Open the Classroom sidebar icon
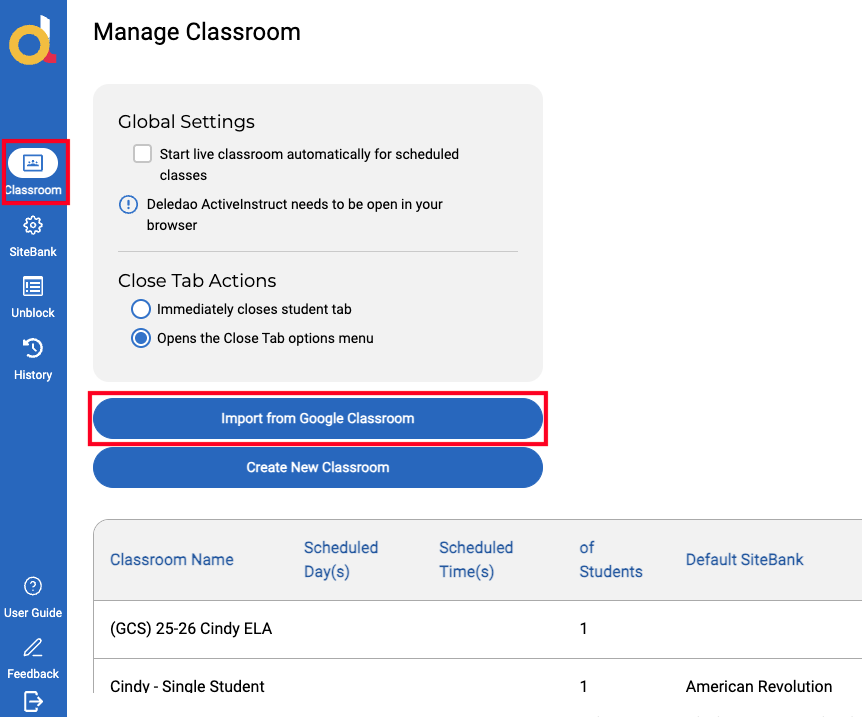Screen dimensions: 862x717 [33, 163]
